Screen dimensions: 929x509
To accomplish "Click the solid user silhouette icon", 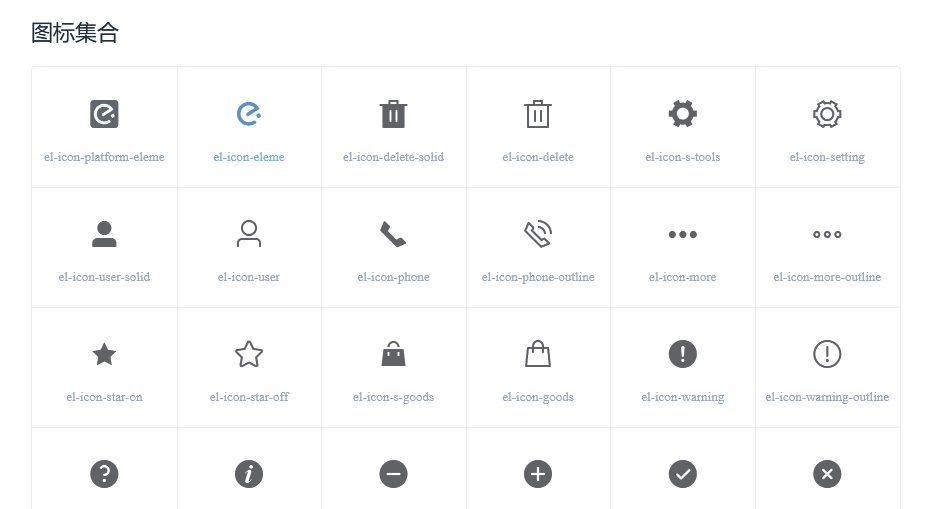I will (x=104, y=234).
